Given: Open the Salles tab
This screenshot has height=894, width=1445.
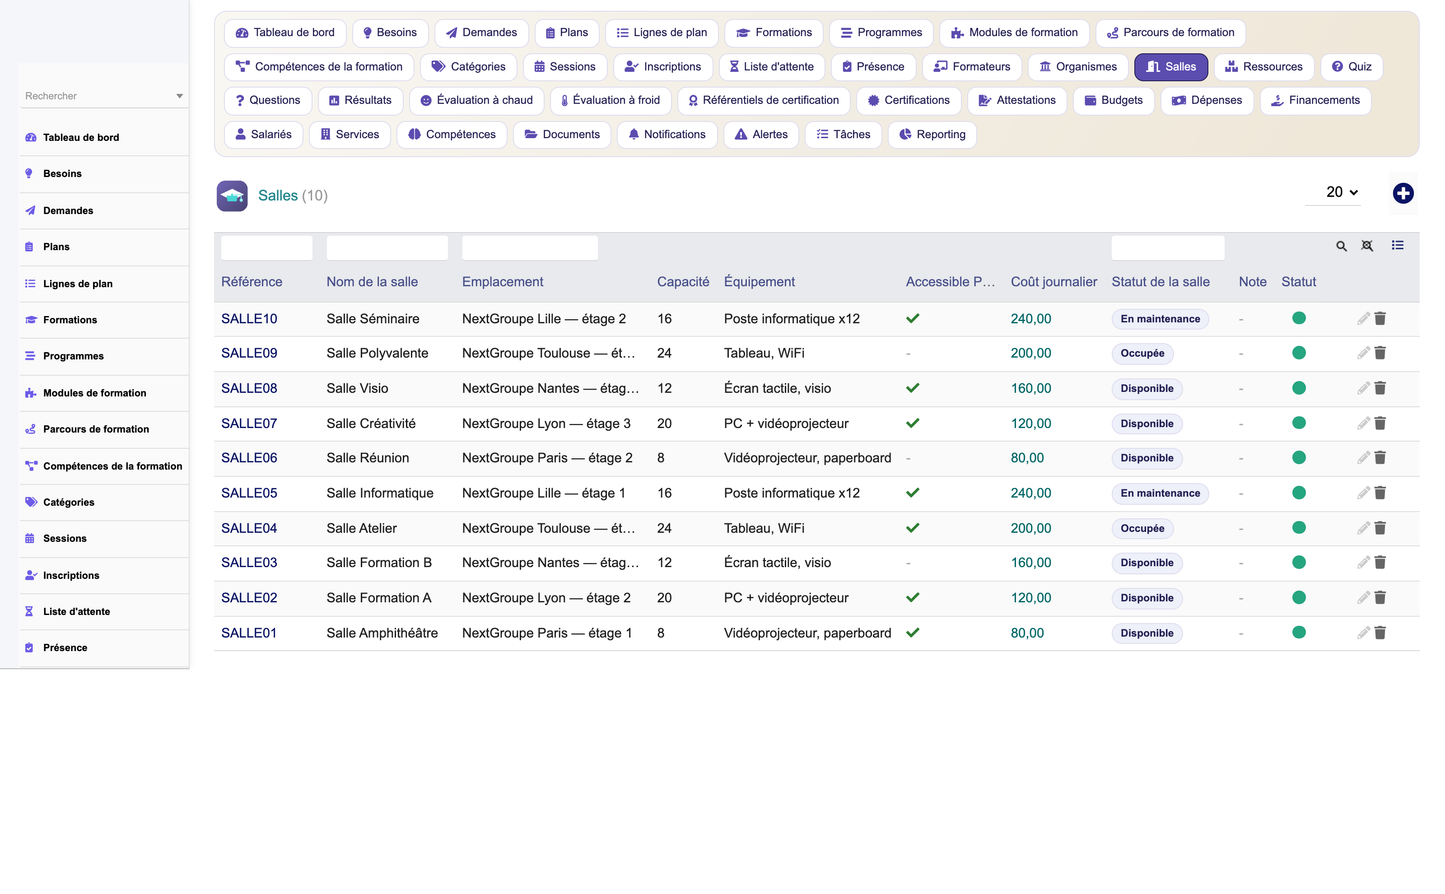Looking at the screenshot, I should [1171, 67].
